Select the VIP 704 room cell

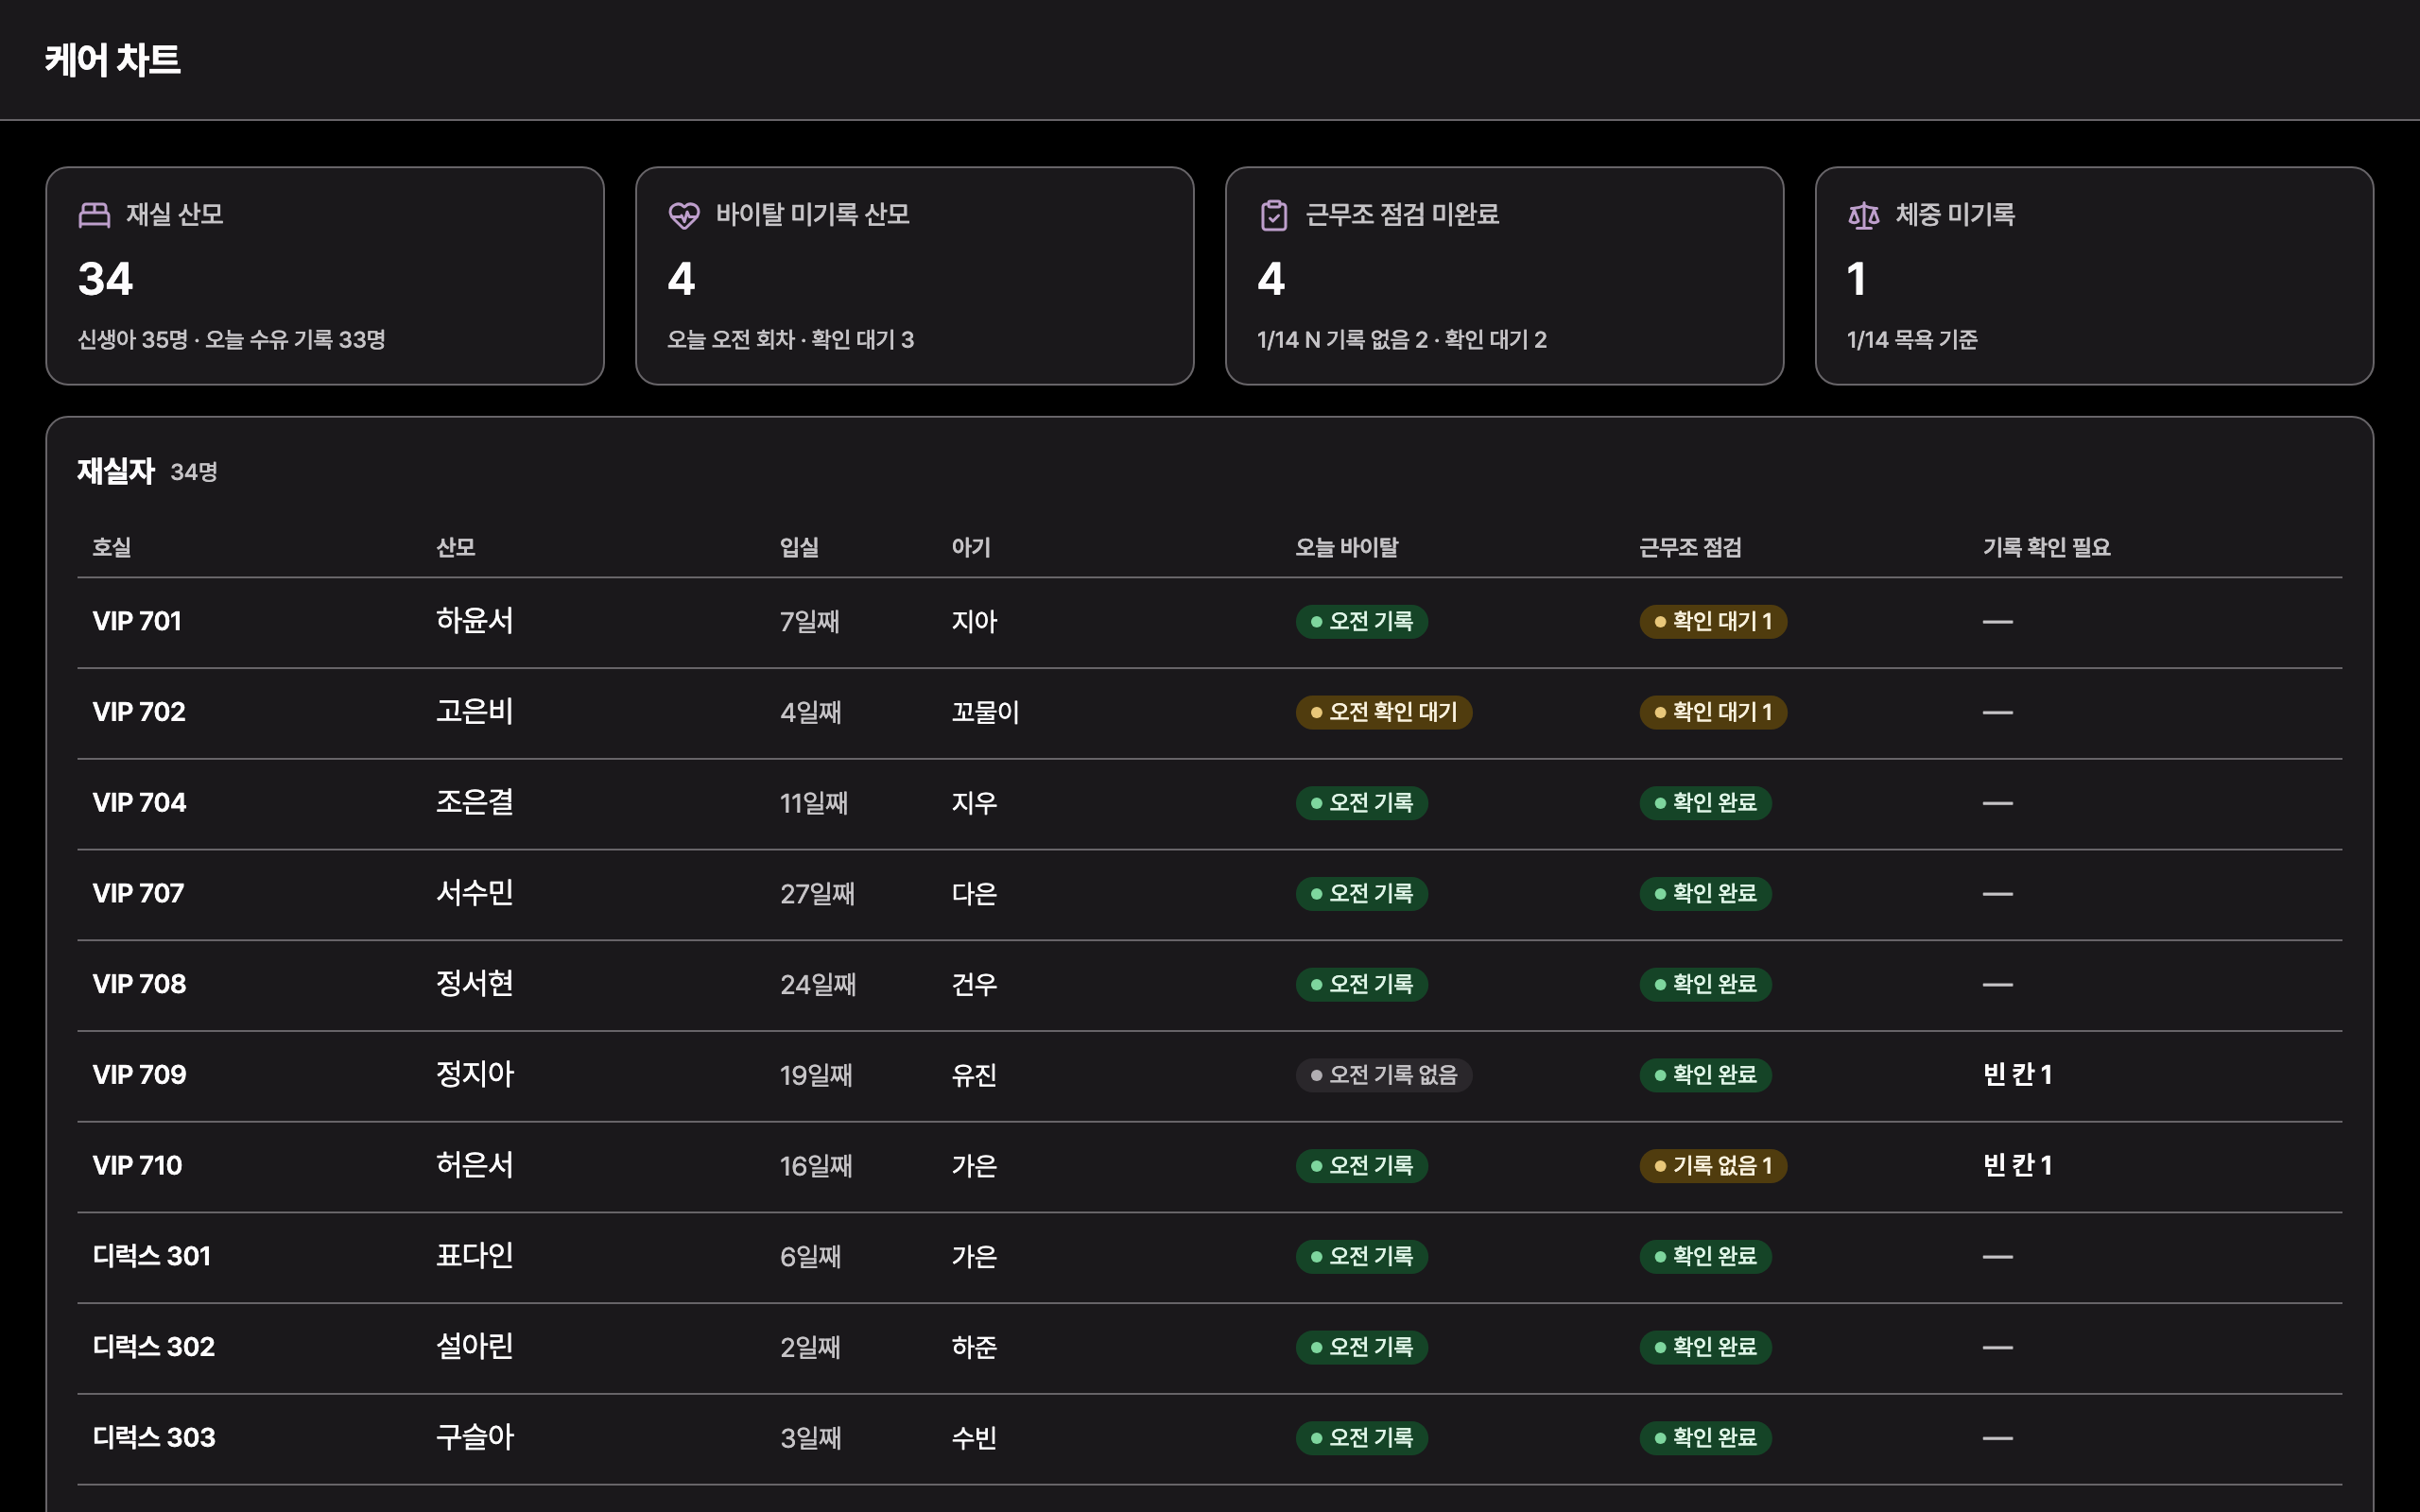pos(139,803)
